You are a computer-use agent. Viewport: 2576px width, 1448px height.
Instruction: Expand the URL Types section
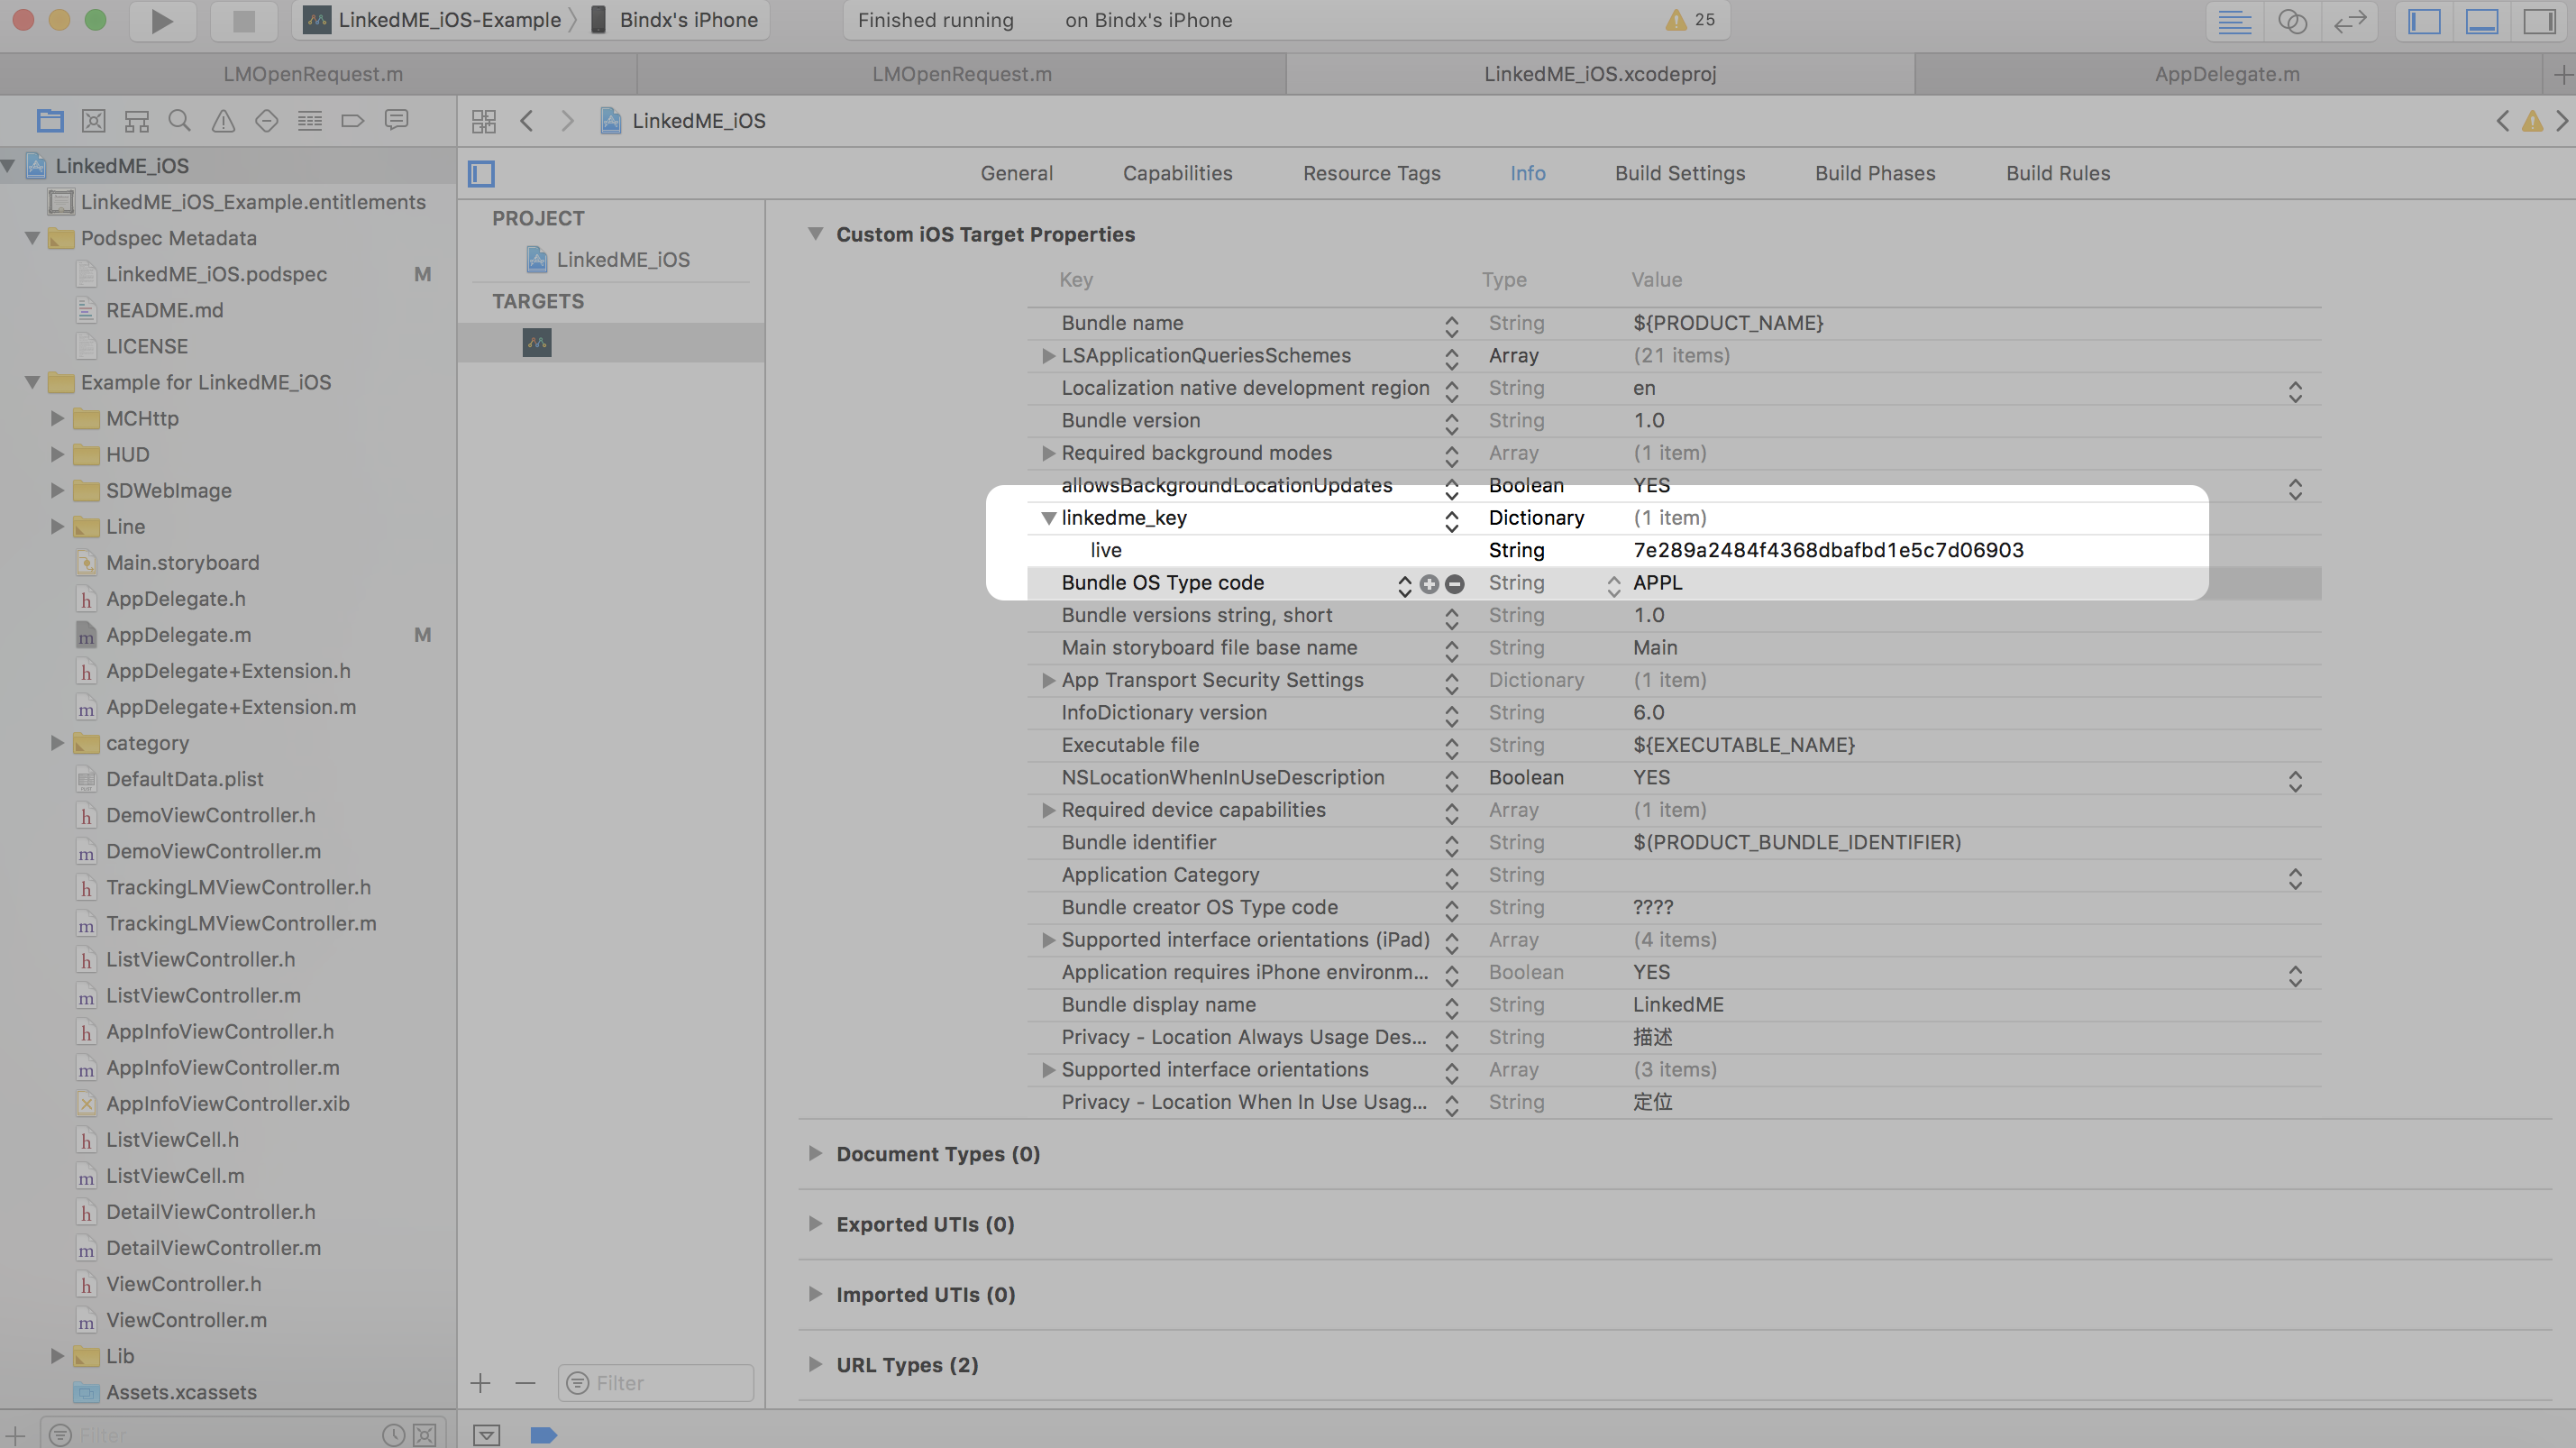[816, 1364]
